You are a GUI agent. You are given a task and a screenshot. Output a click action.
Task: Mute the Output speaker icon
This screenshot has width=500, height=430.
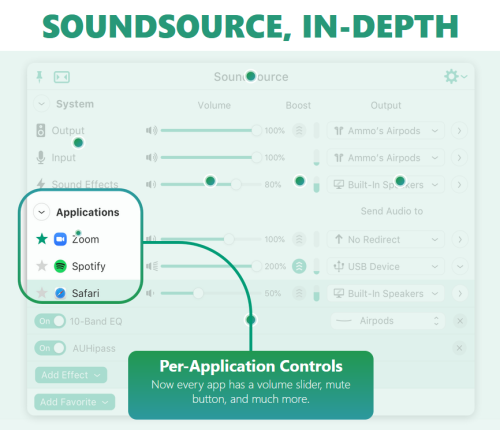(x=152, y=130)
